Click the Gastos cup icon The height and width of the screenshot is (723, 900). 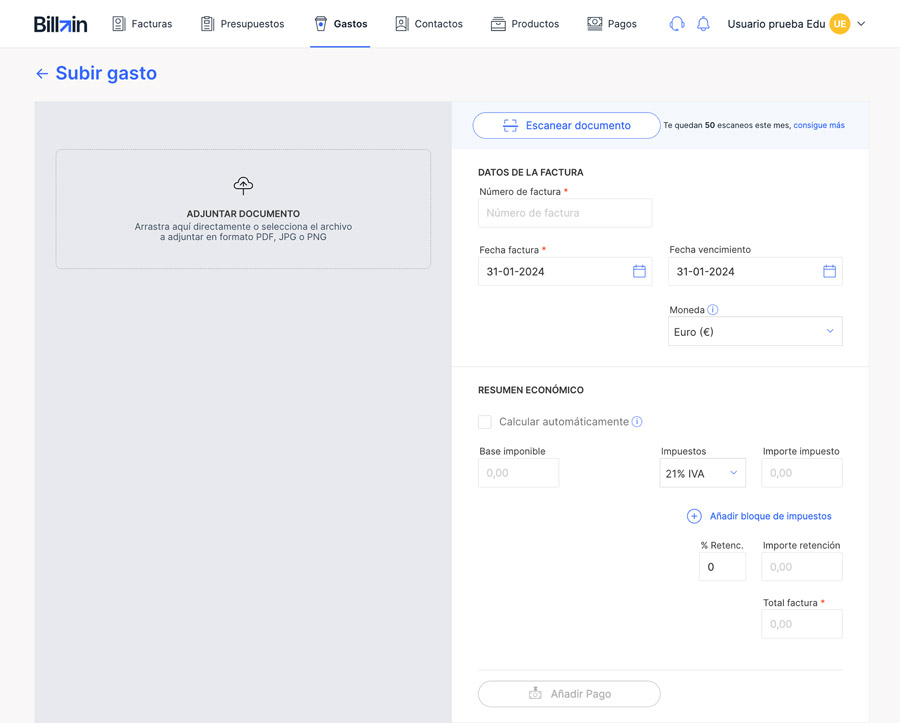point(321,24)
